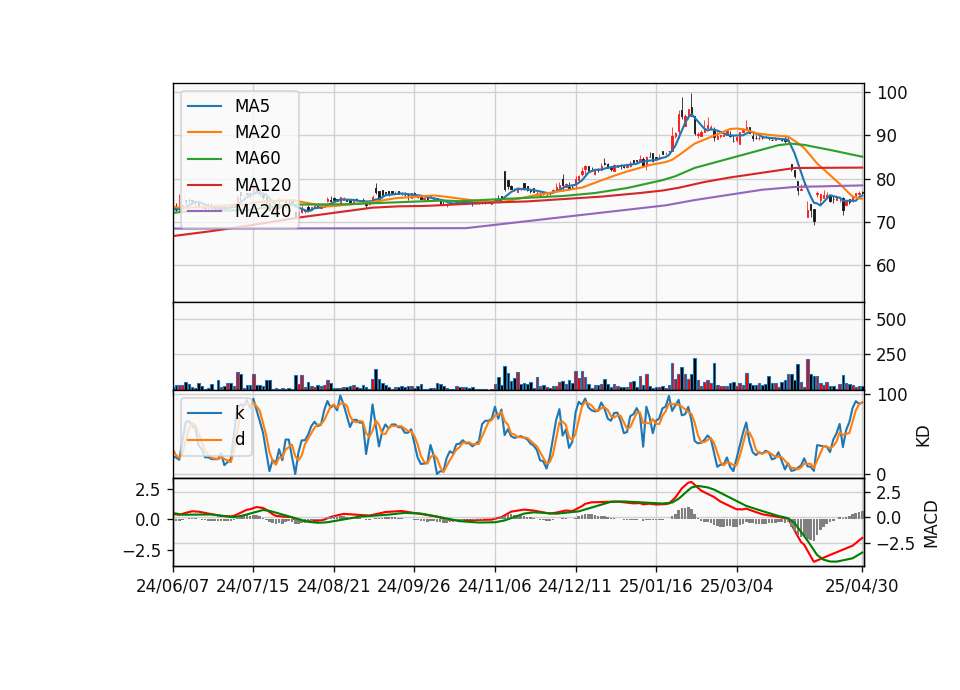Click the left MACD axis 0.0 label
960x690 pixels.
click(148, 520)
